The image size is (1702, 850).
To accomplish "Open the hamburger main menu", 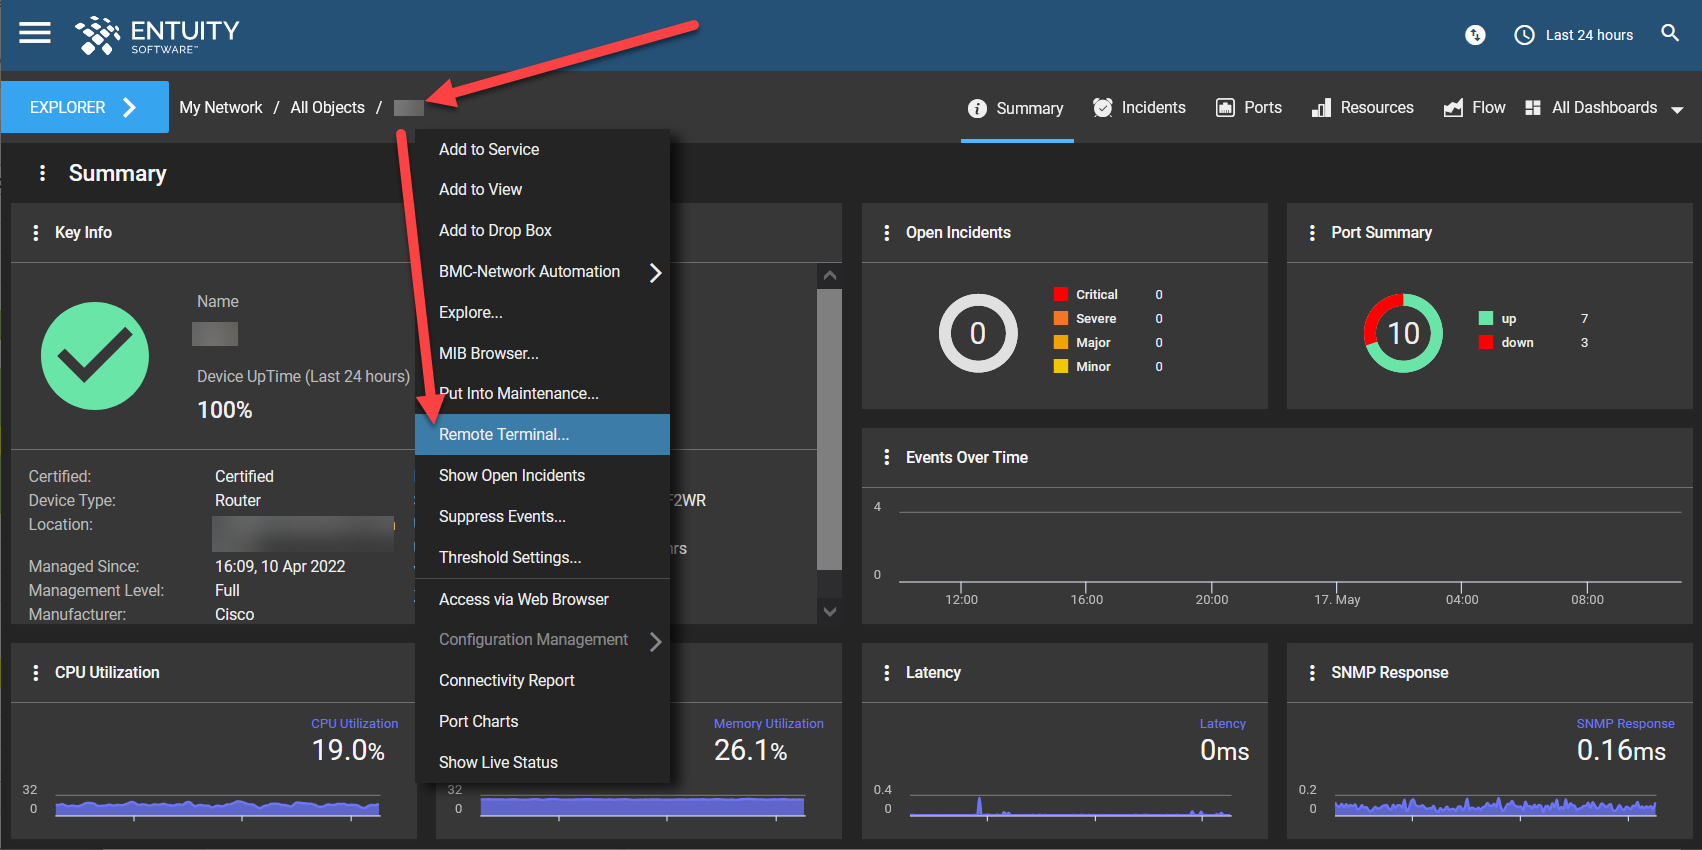I will tap(35, 33).
